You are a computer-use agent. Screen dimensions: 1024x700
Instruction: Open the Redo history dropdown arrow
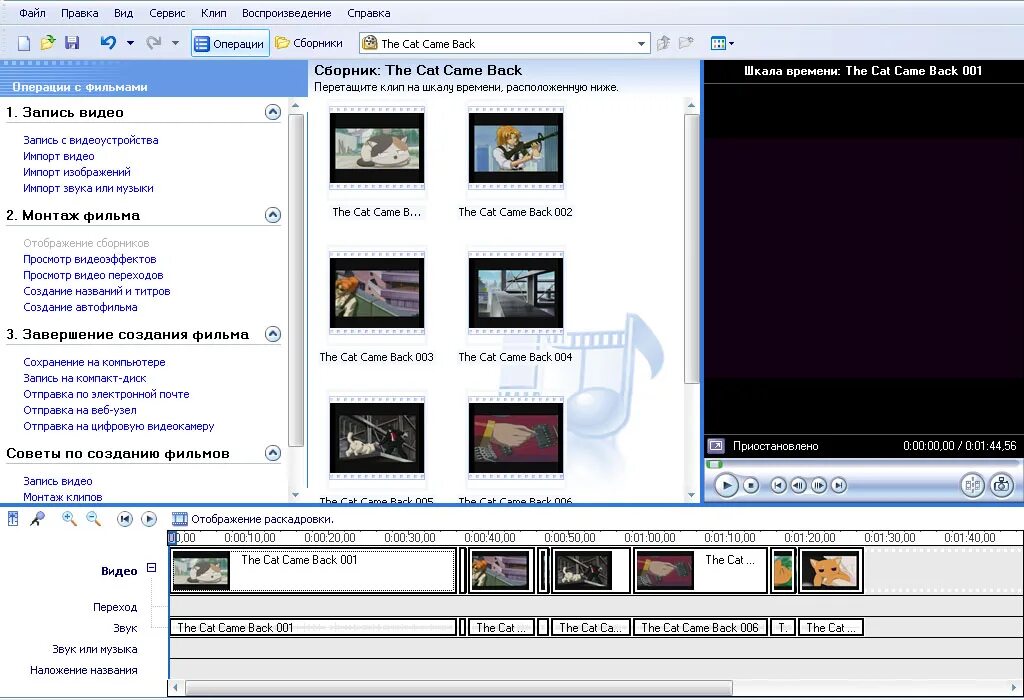[x=175, y=43]
